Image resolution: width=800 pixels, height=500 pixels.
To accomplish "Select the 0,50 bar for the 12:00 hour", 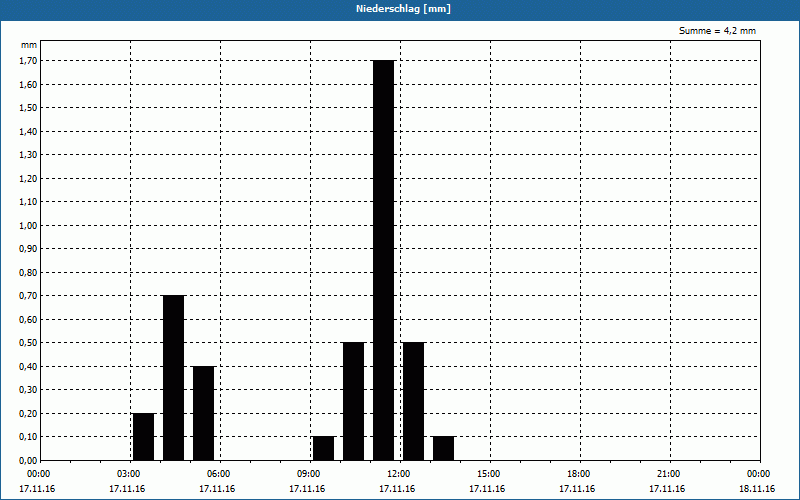I will point(413,402).
